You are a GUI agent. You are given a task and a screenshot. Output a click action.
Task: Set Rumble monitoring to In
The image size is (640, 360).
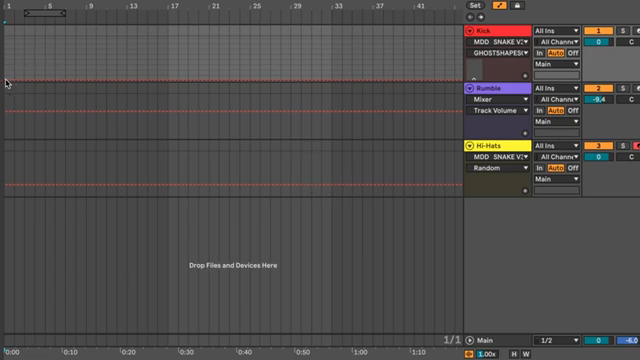(x=540, y=111)
